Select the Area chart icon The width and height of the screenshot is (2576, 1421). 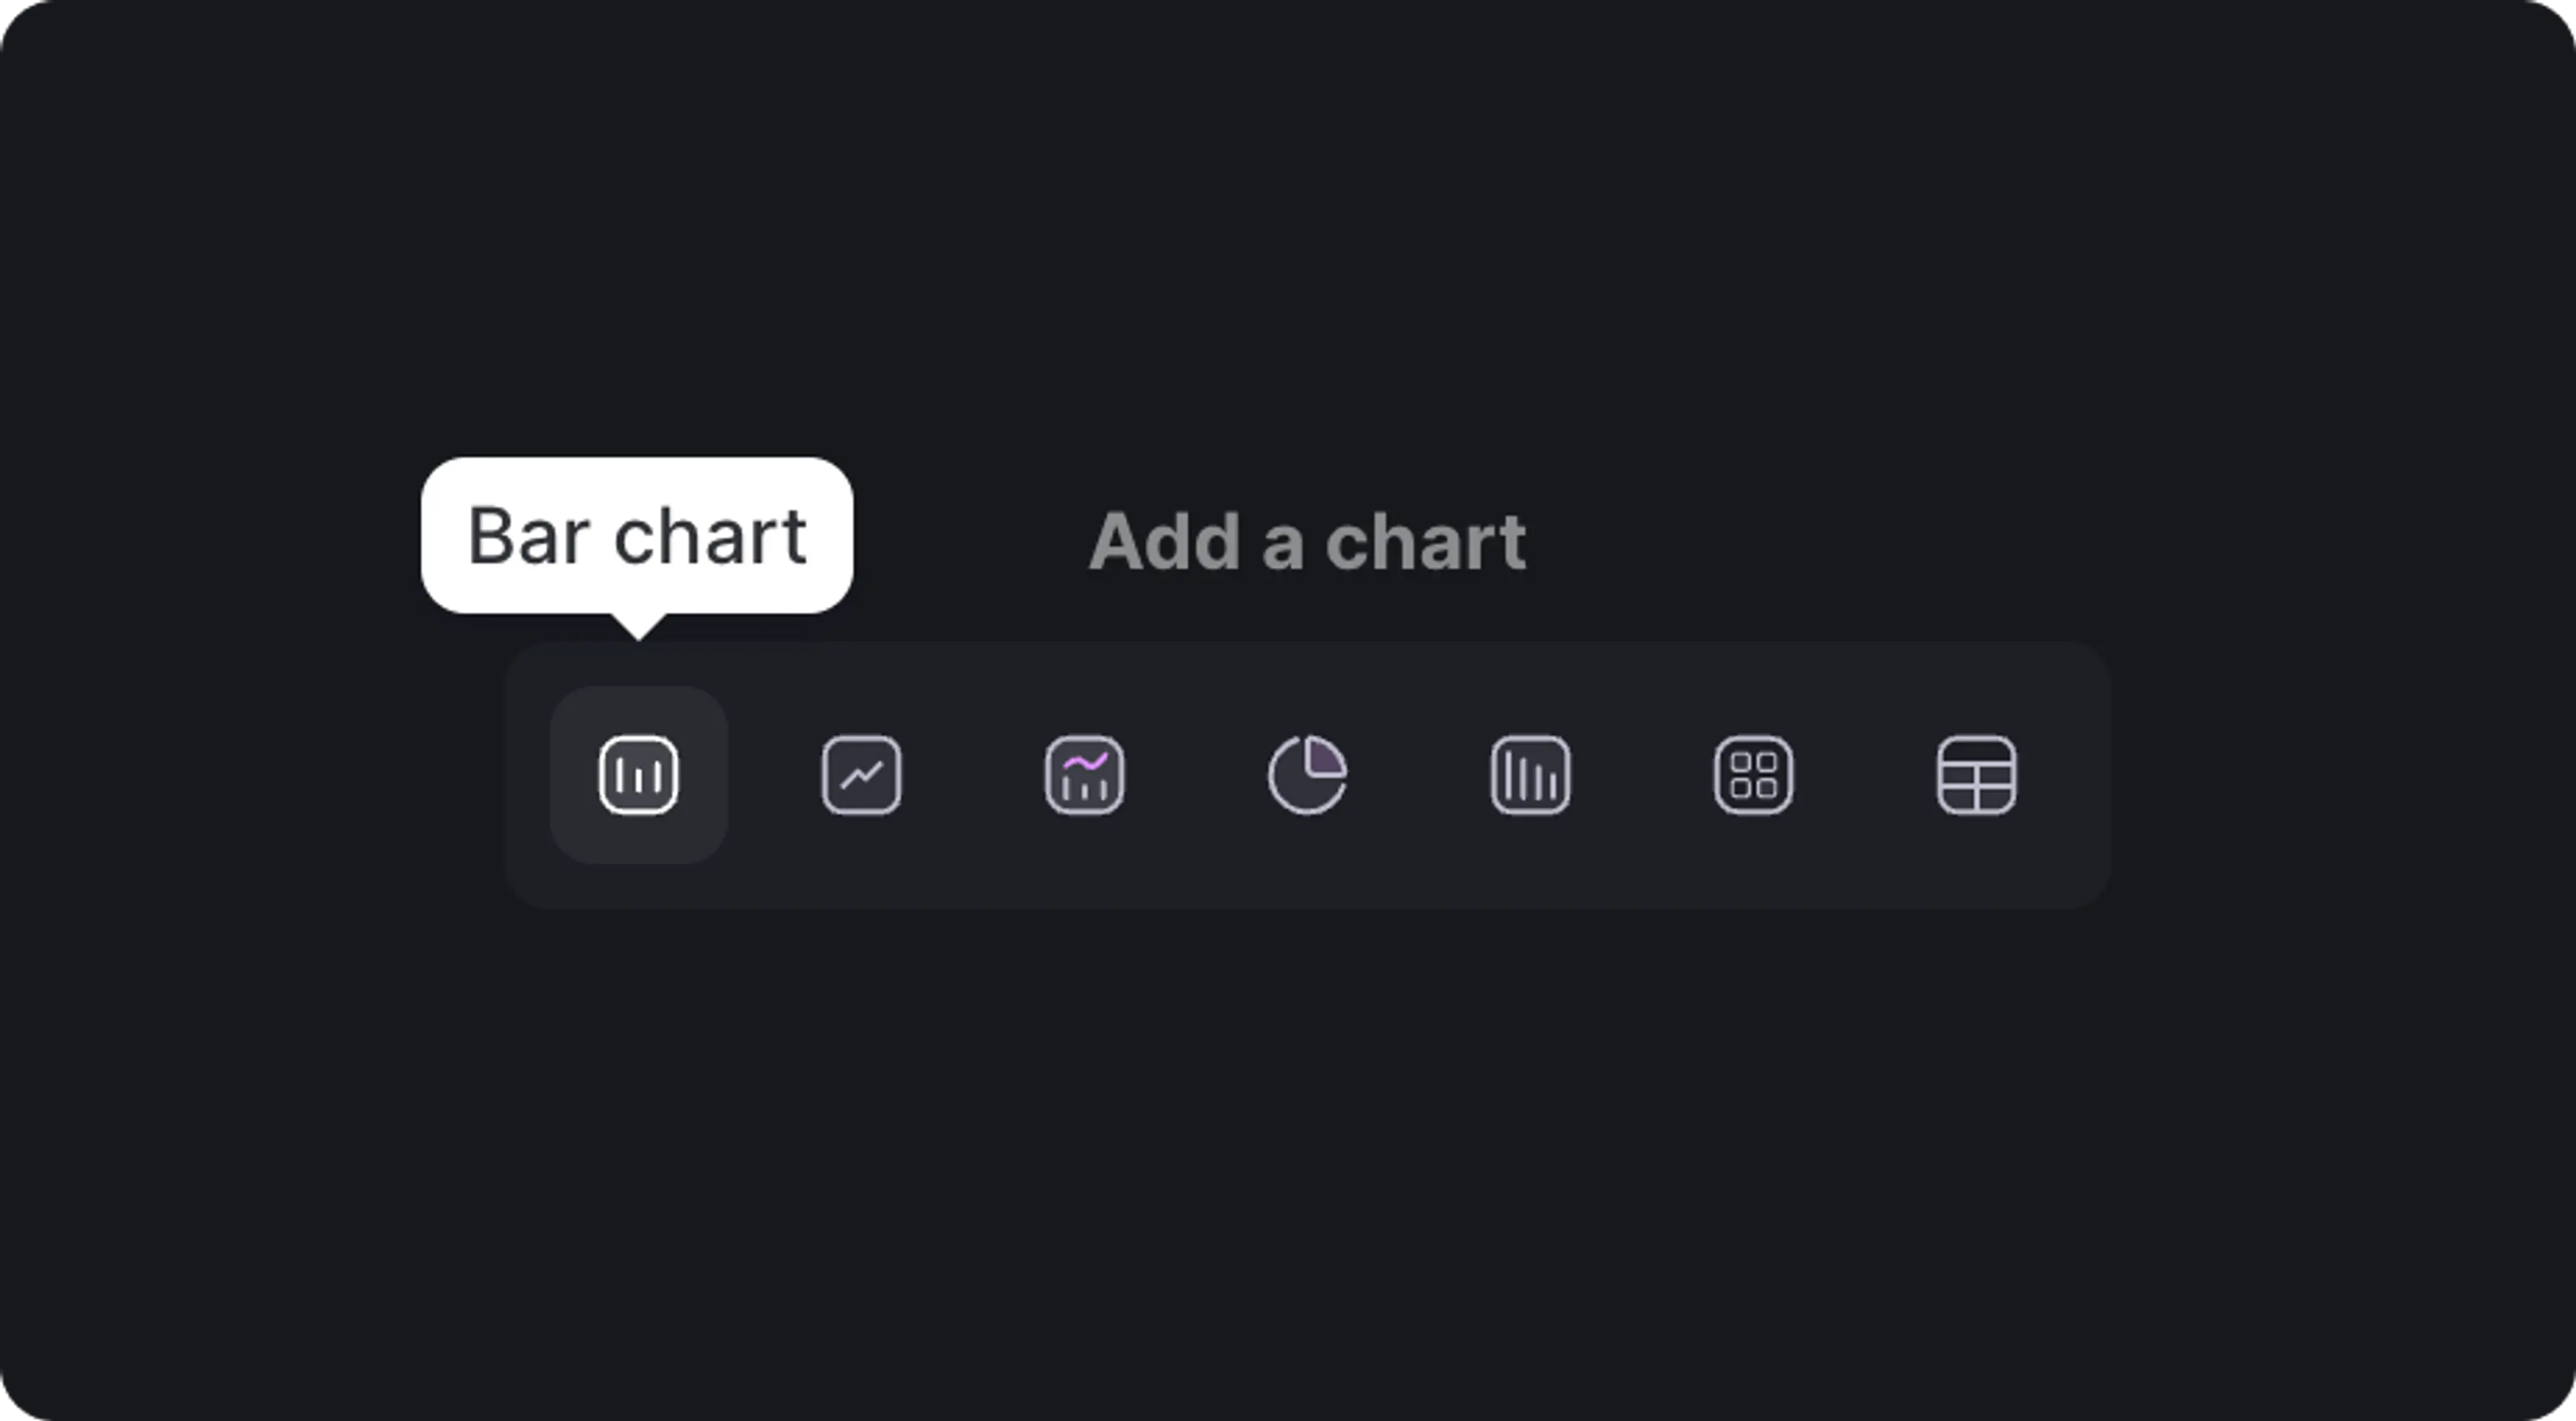coord(1083,775)
